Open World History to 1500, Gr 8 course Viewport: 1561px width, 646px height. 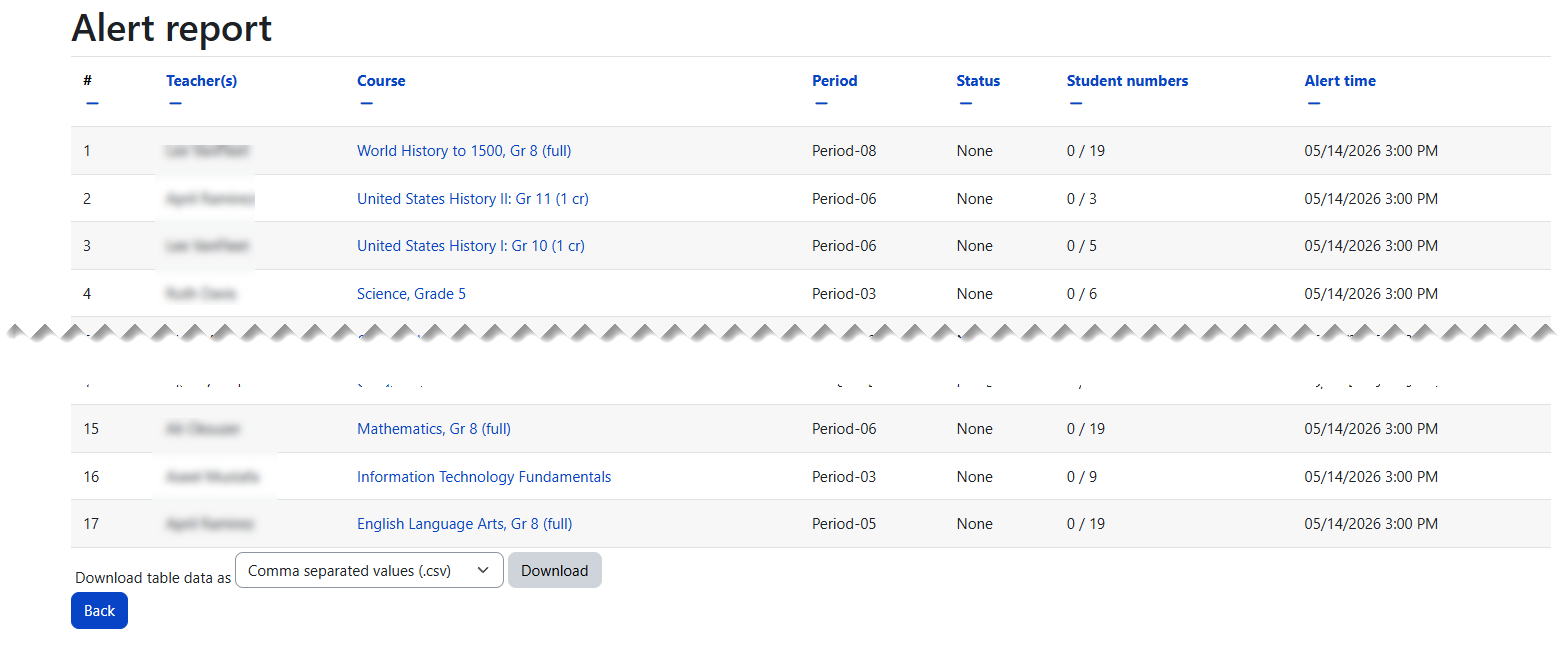[x=464, y=151]
